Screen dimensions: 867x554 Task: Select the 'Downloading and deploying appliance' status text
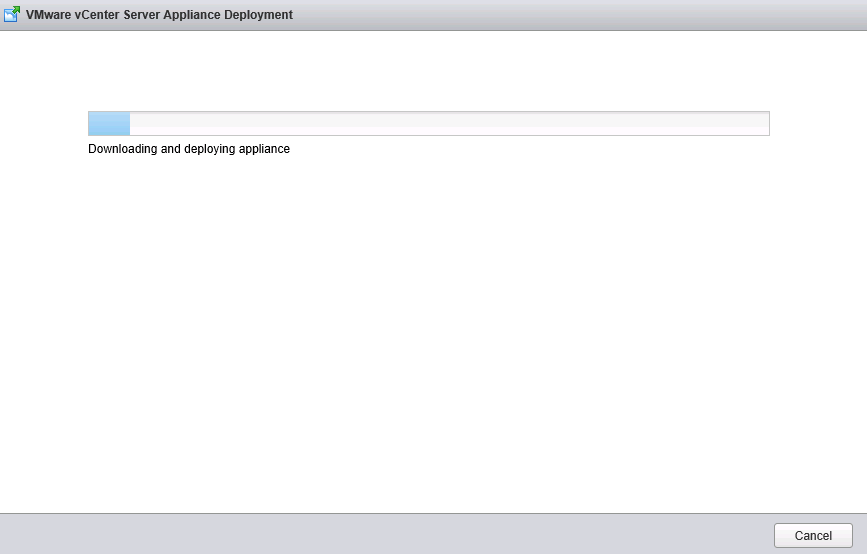coord(189,149)
